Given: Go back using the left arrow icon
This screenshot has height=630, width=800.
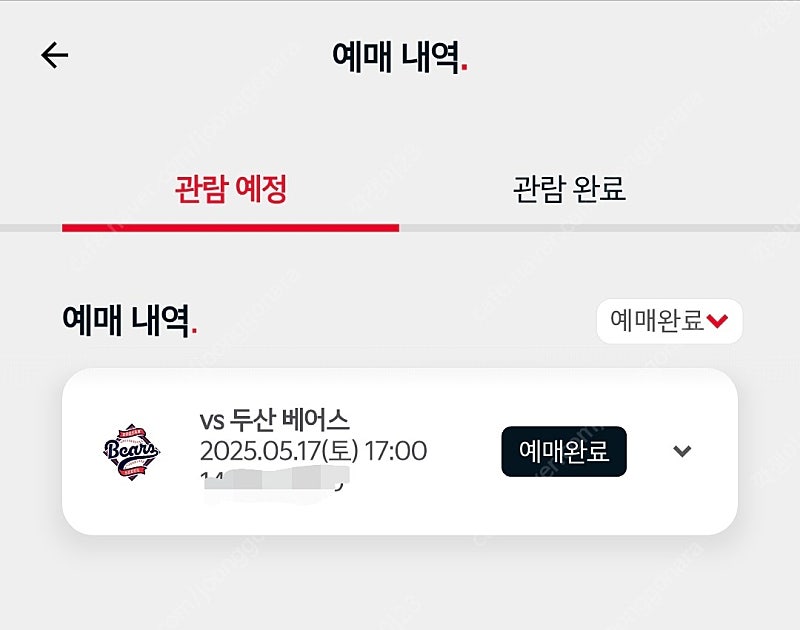Looking at the screenshot, I should [55, 55].
